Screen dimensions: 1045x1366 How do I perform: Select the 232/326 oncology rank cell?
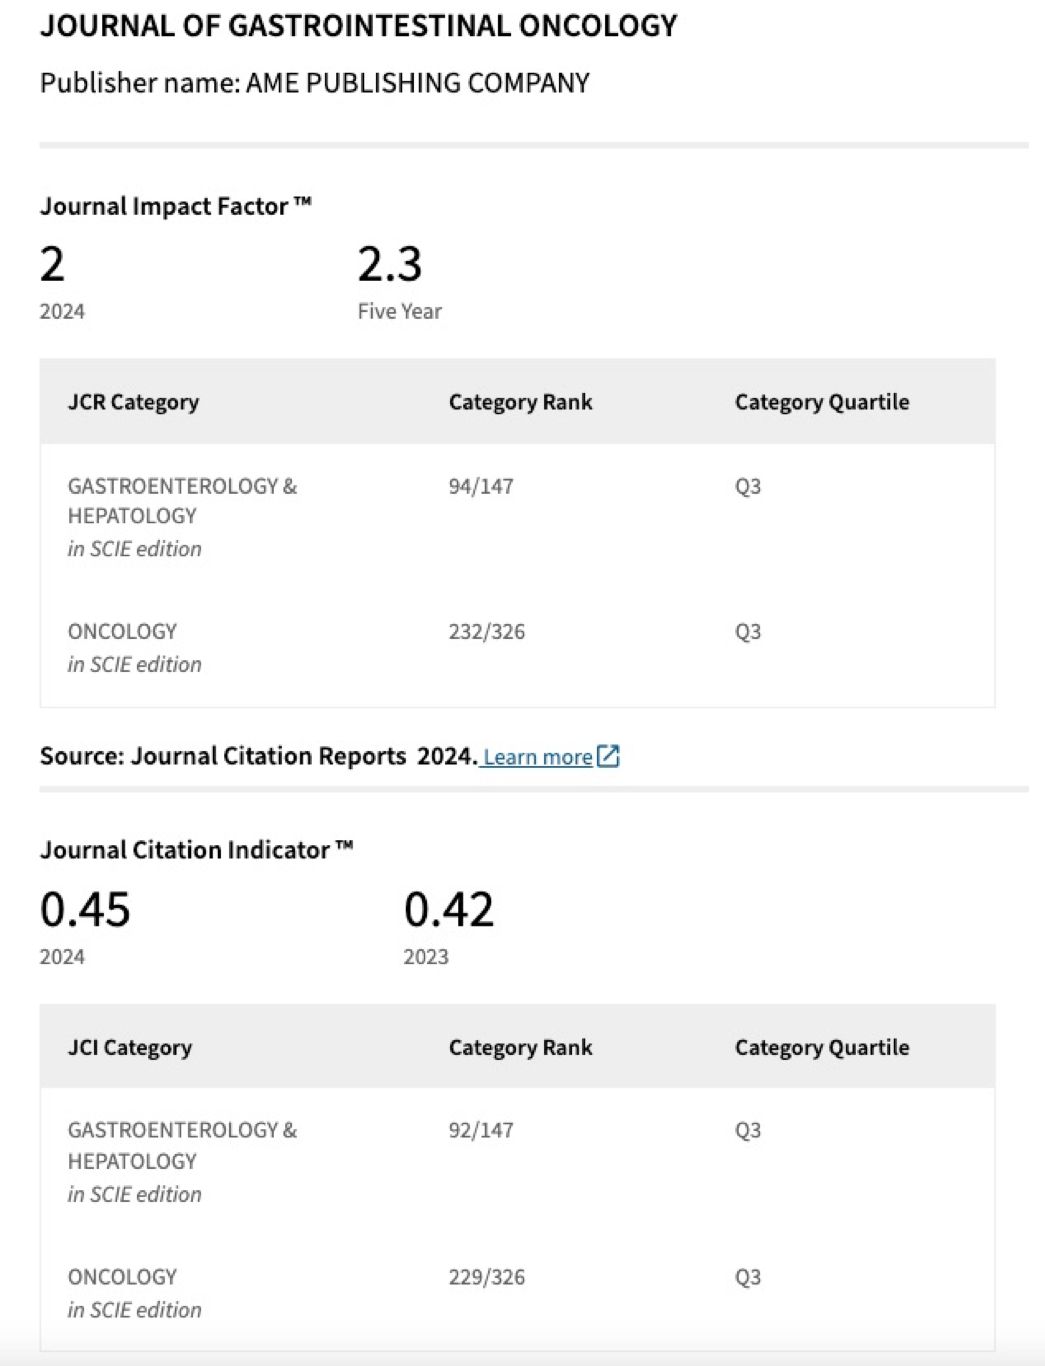point(486,632)
